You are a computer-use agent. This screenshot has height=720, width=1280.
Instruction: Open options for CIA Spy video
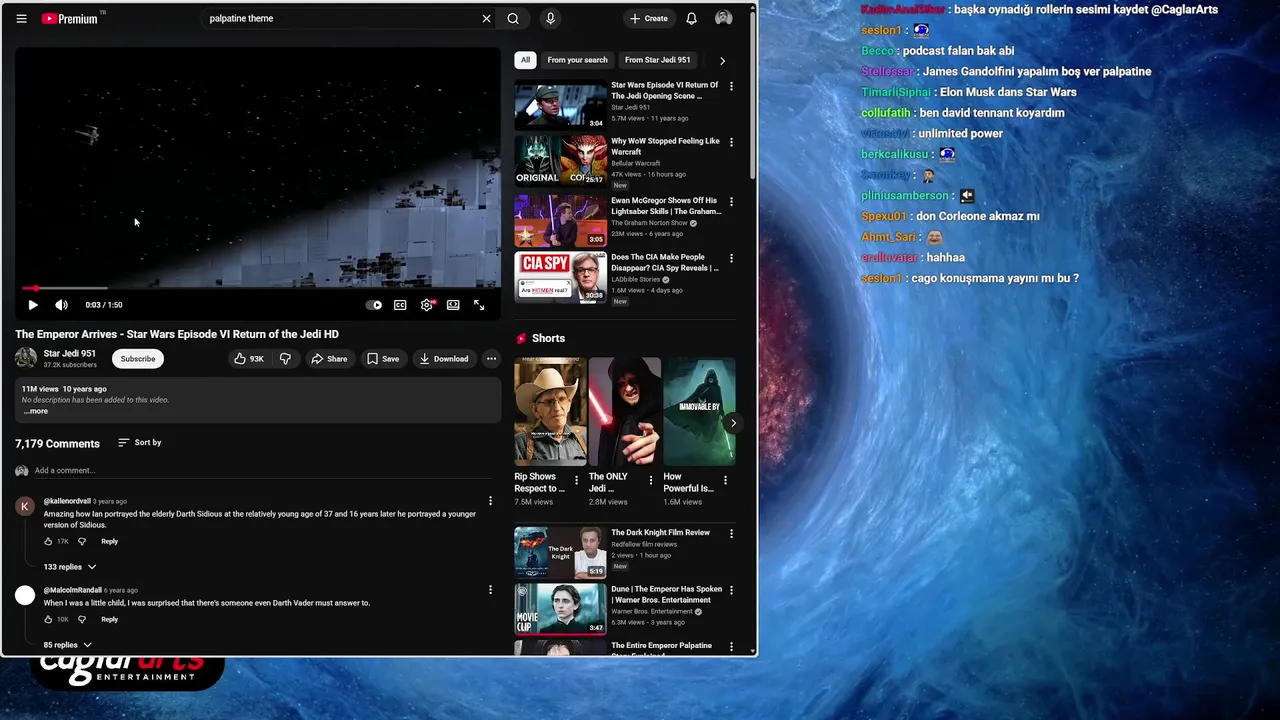(x=731, y=259)
